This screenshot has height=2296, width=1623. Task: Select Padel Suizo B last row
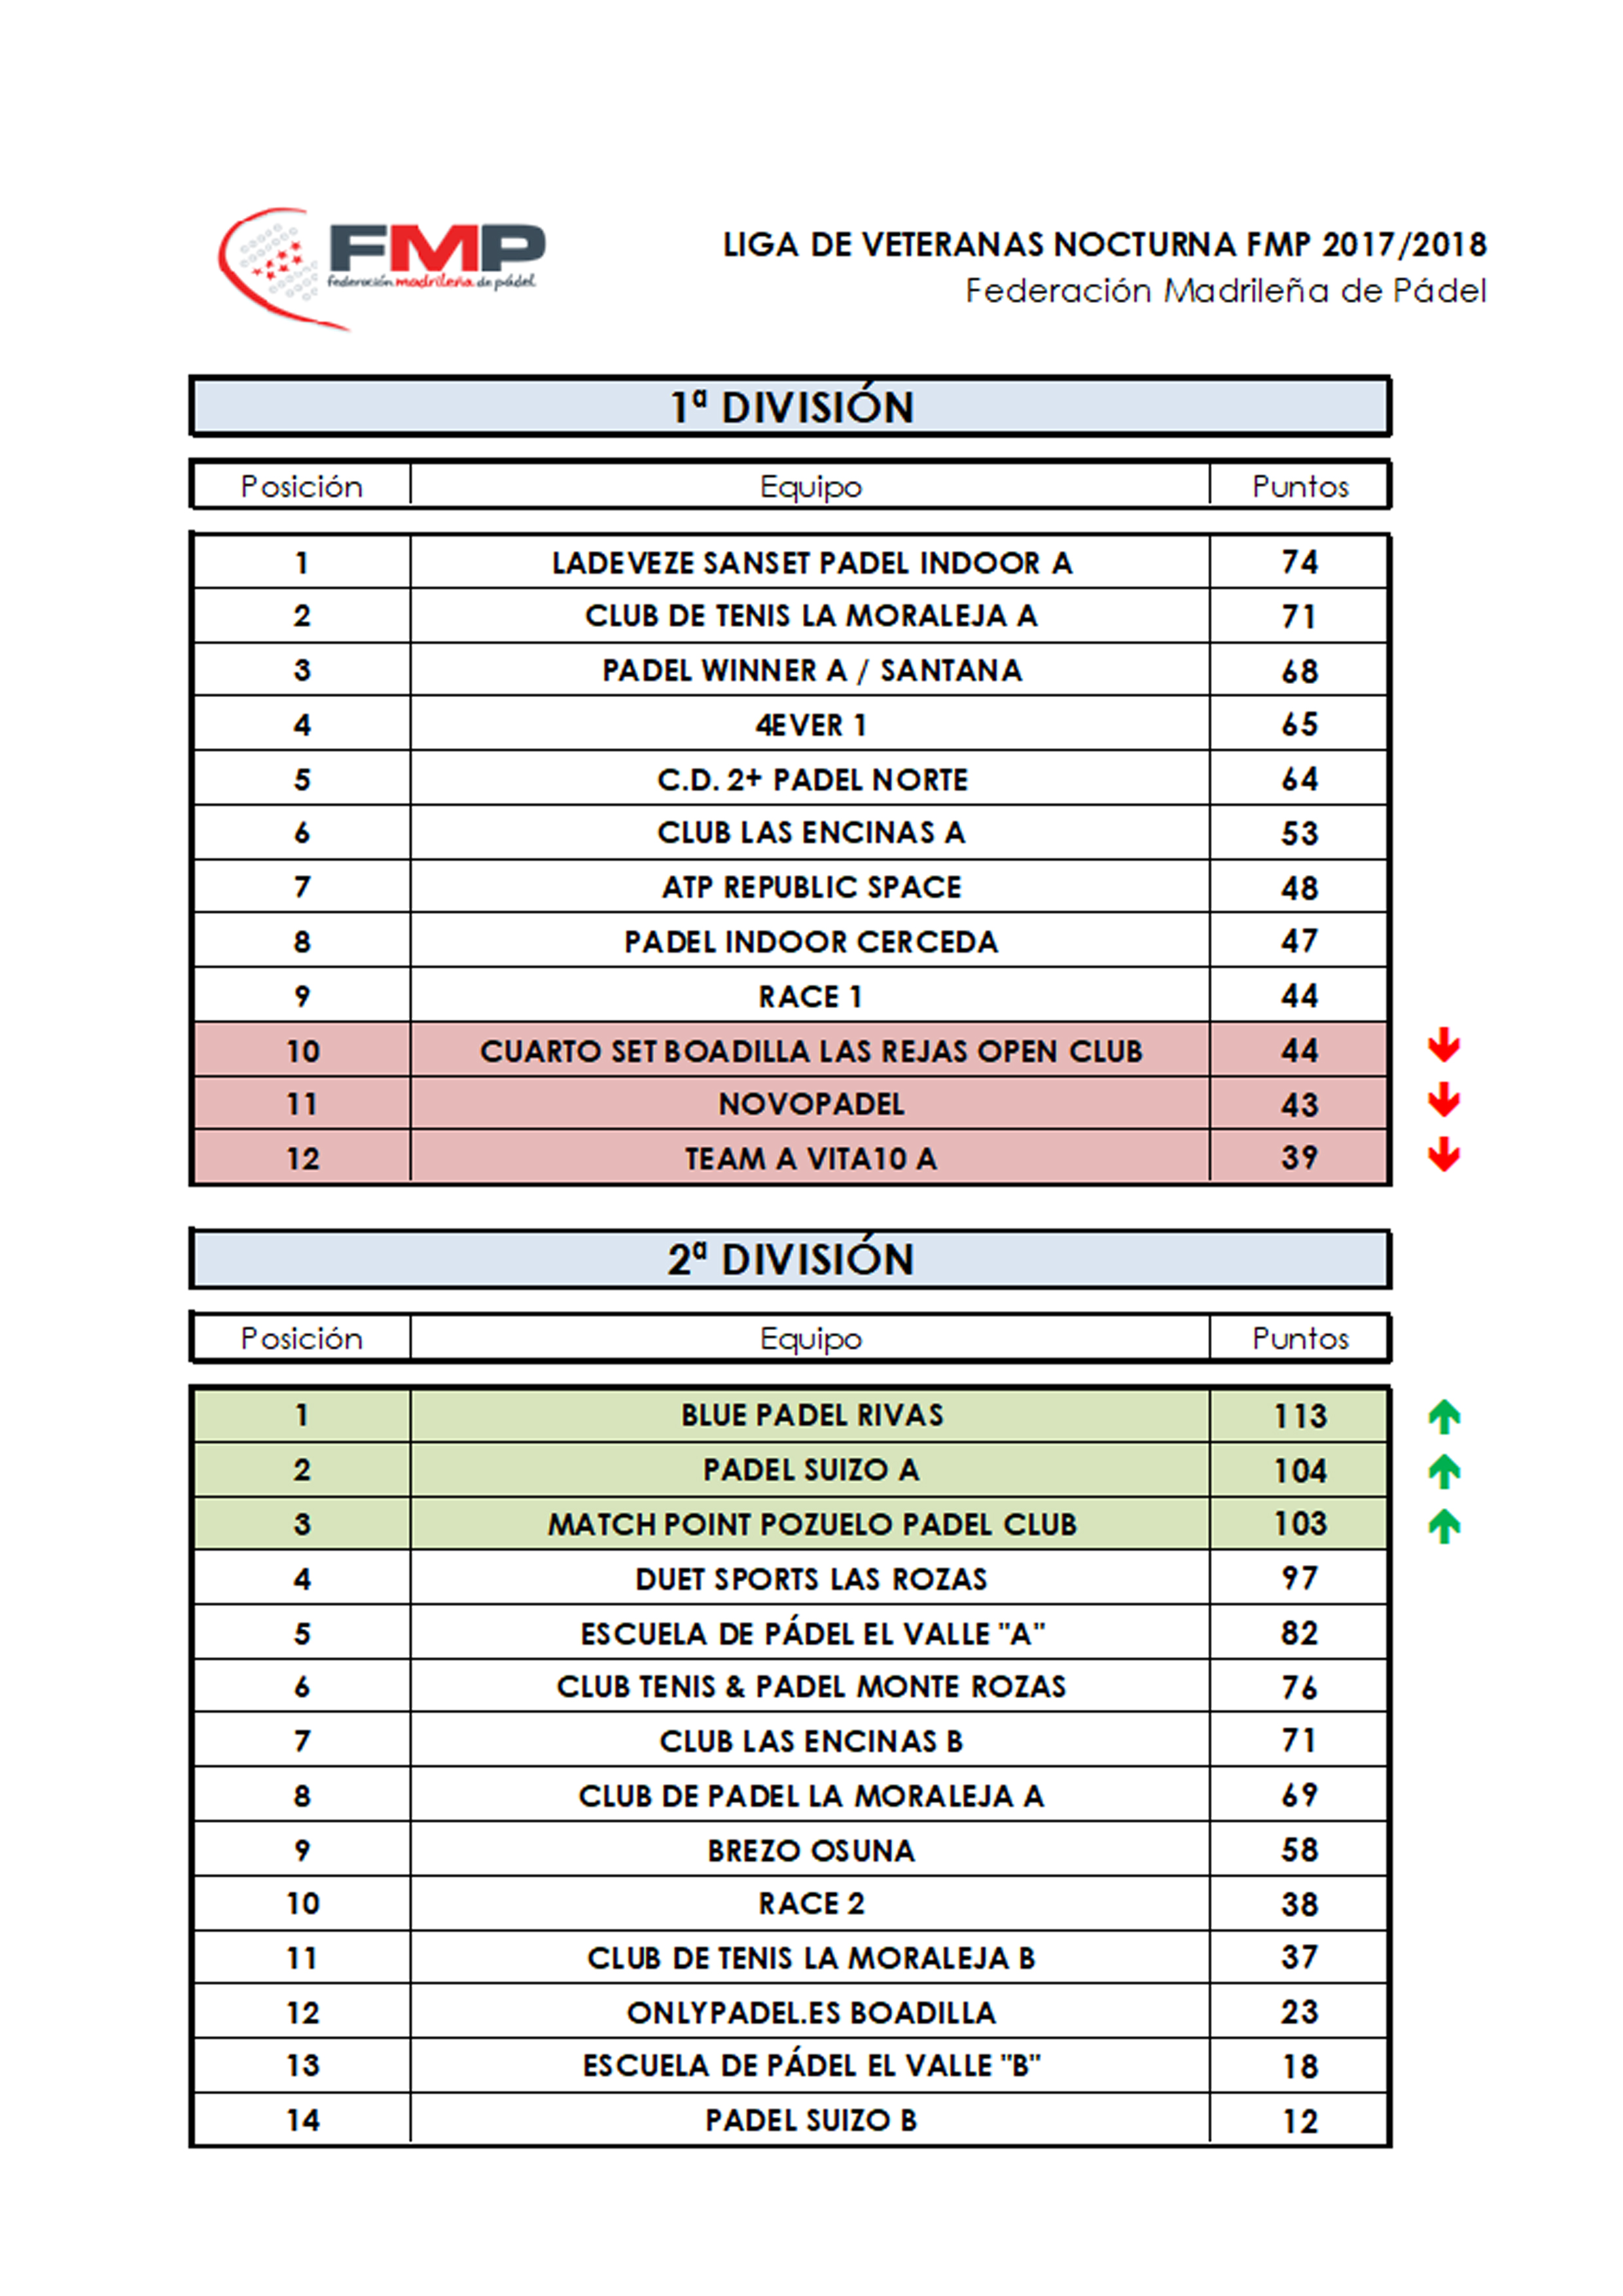790,2120
